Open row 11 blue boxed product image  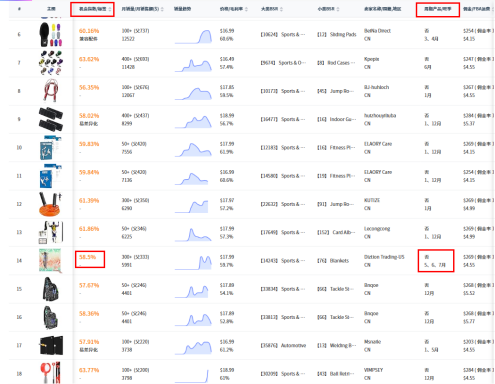[51, 176]
